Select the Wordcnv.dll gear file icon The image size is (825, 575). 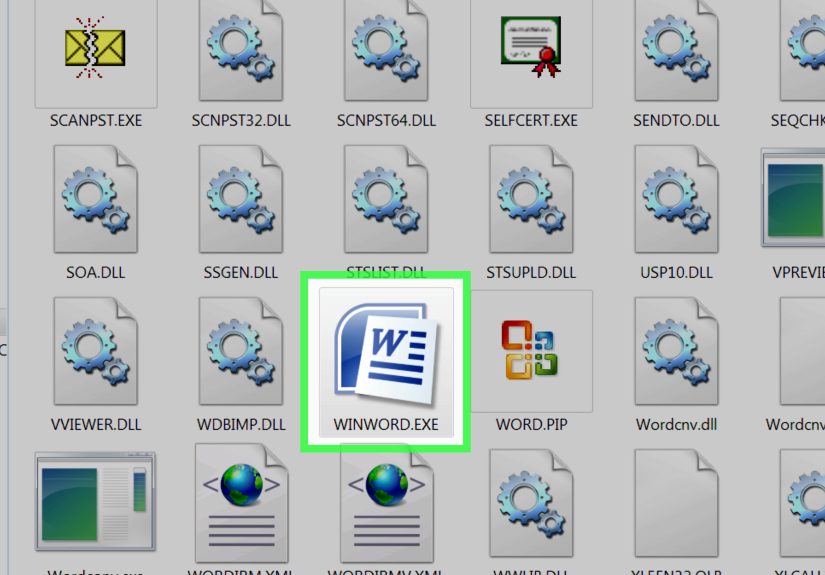tap(677, 351)
